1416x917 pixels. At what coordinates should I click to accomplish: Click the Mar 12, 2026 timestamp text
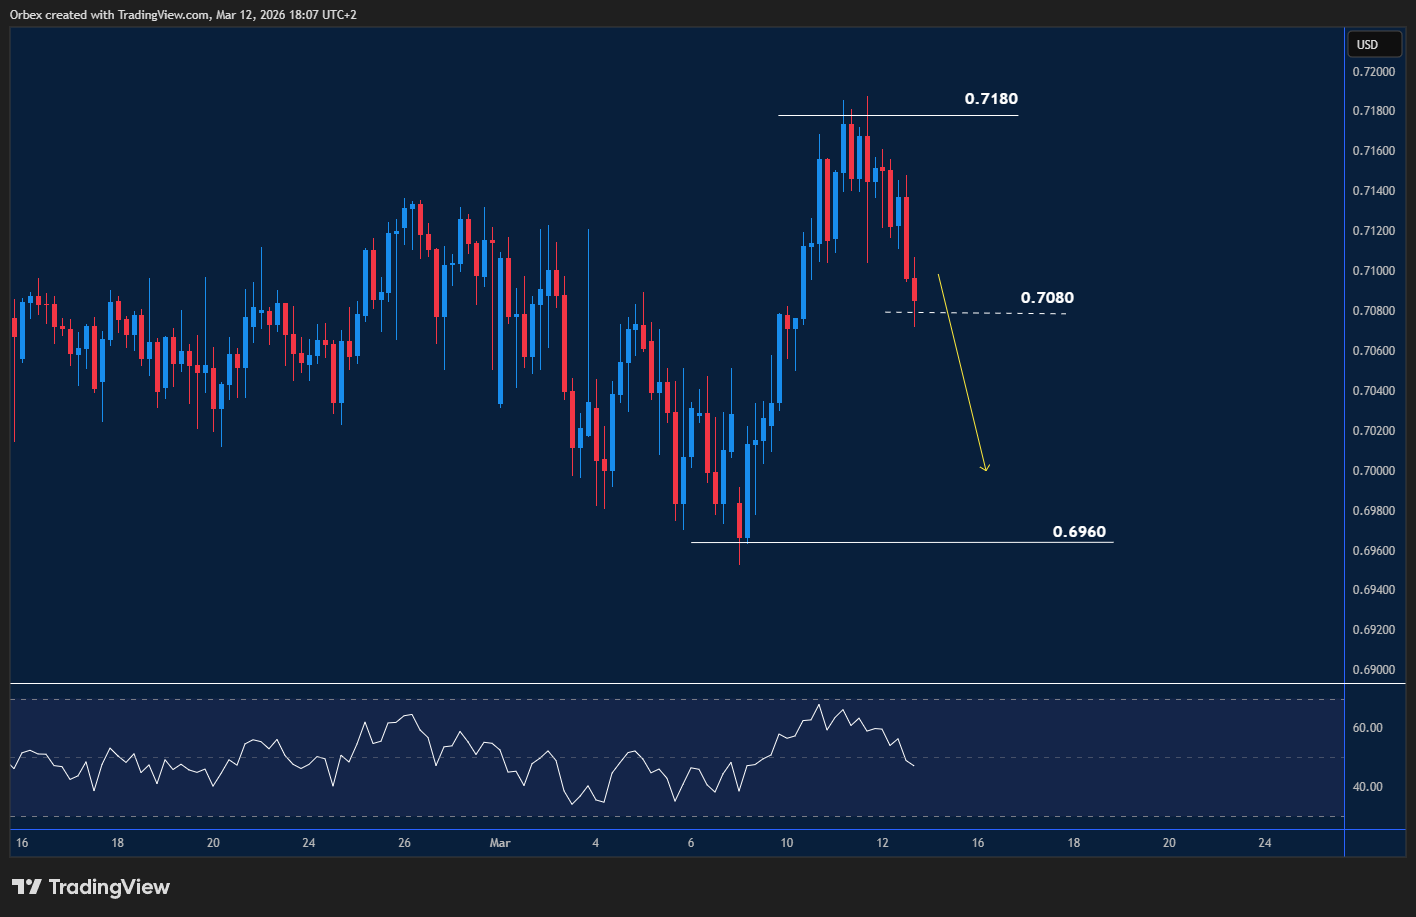click(250, 14)
